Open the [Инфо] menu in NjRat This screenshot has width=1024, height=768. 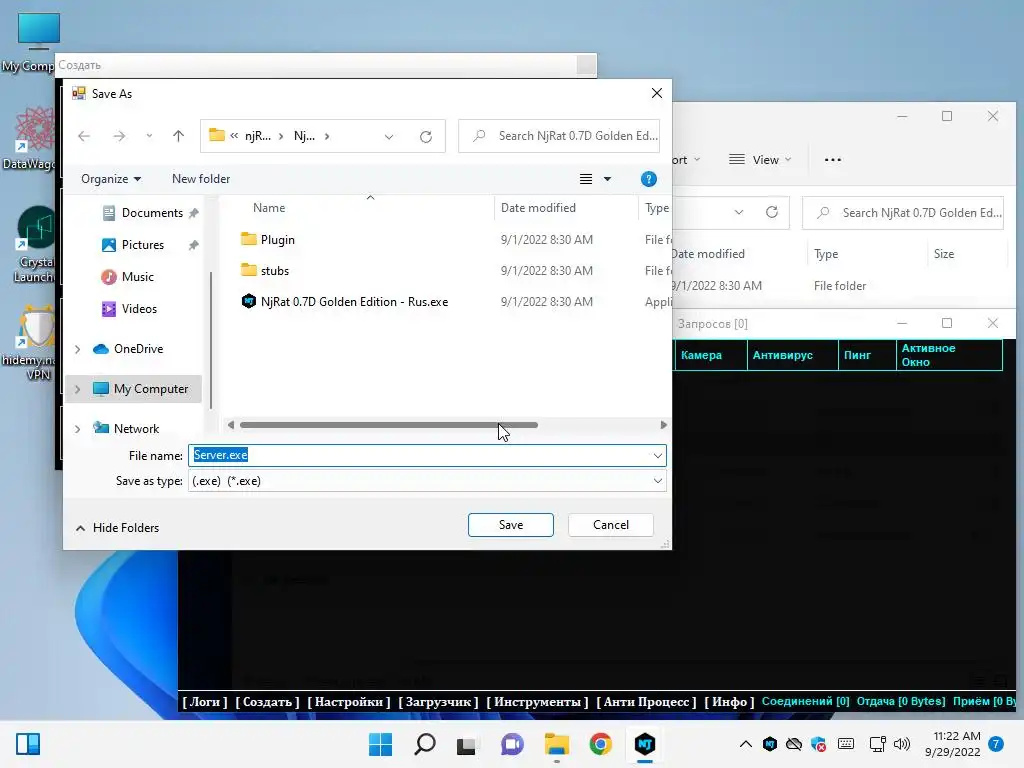(x=729, y=702)
